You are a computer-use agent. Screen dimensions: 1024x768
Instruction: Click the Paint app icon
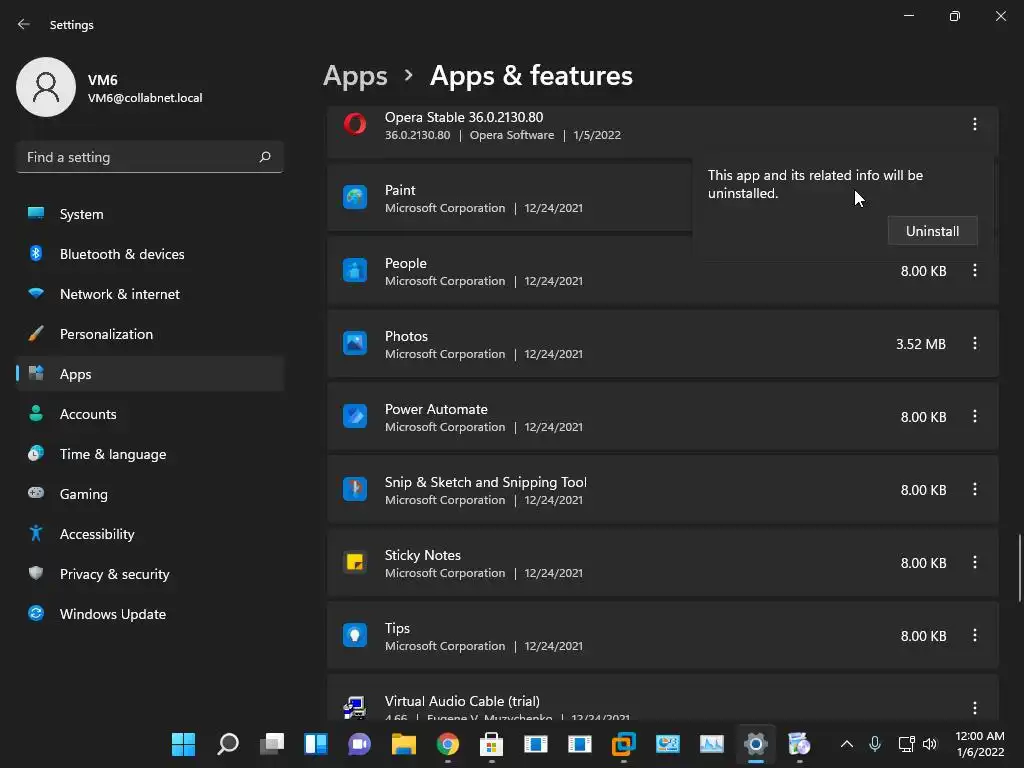355,197
